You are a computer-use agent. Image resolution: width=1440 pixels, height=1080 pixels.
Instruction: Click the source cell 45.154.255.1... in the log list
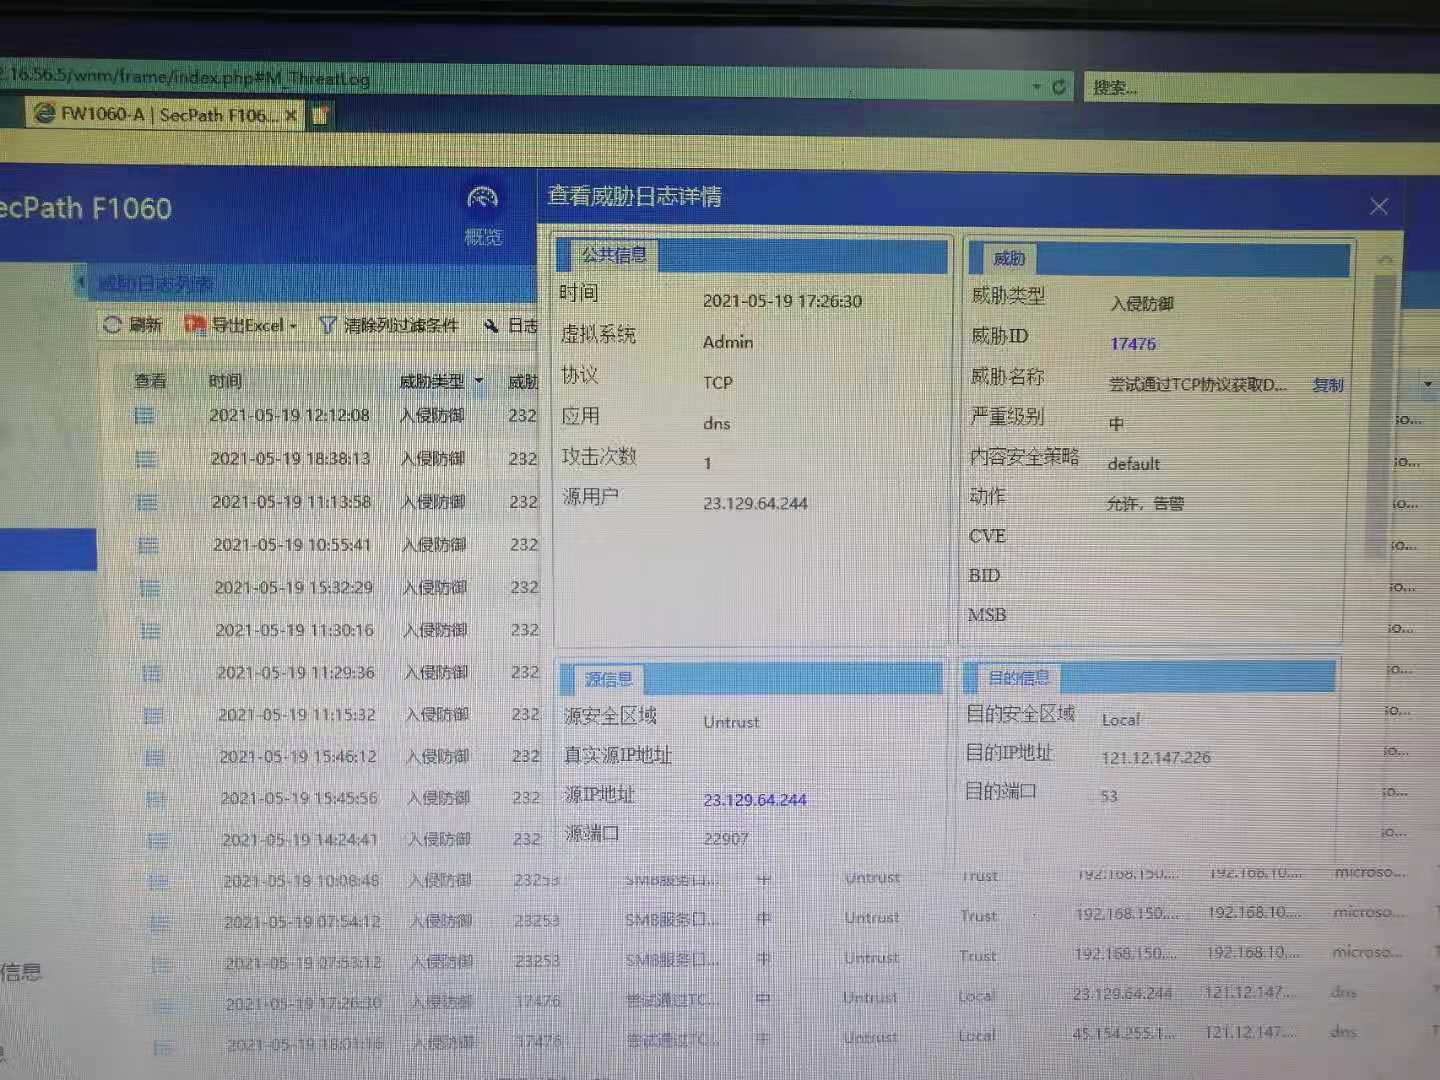pos(1123,1033)
